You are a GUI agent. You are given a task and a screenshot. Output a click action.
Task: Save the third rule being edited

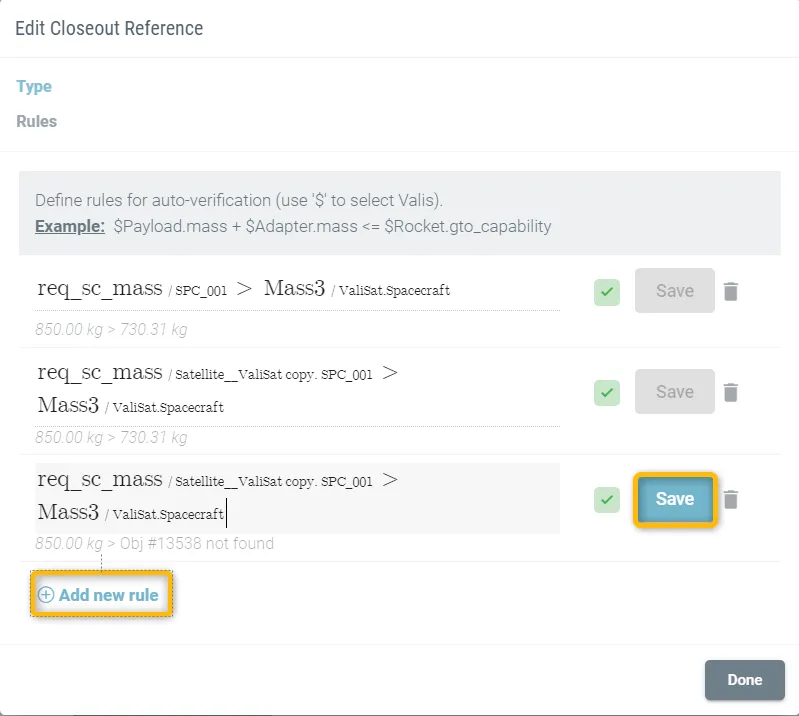point(674,499)
